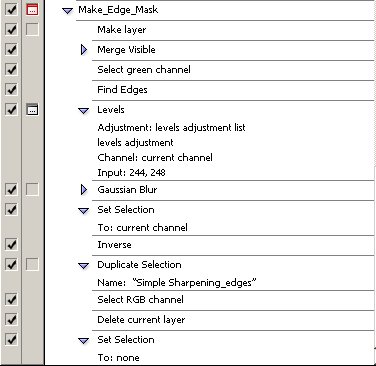Select the Find Edges step
This screenshot has height=366, width=376.
tap(233, 90)
